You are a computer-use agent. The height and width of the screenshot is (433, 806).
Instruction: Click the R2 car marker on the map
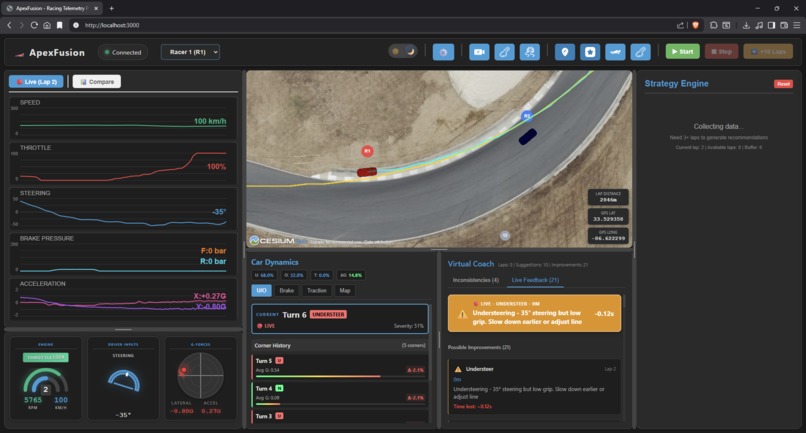tap(526, 116)
